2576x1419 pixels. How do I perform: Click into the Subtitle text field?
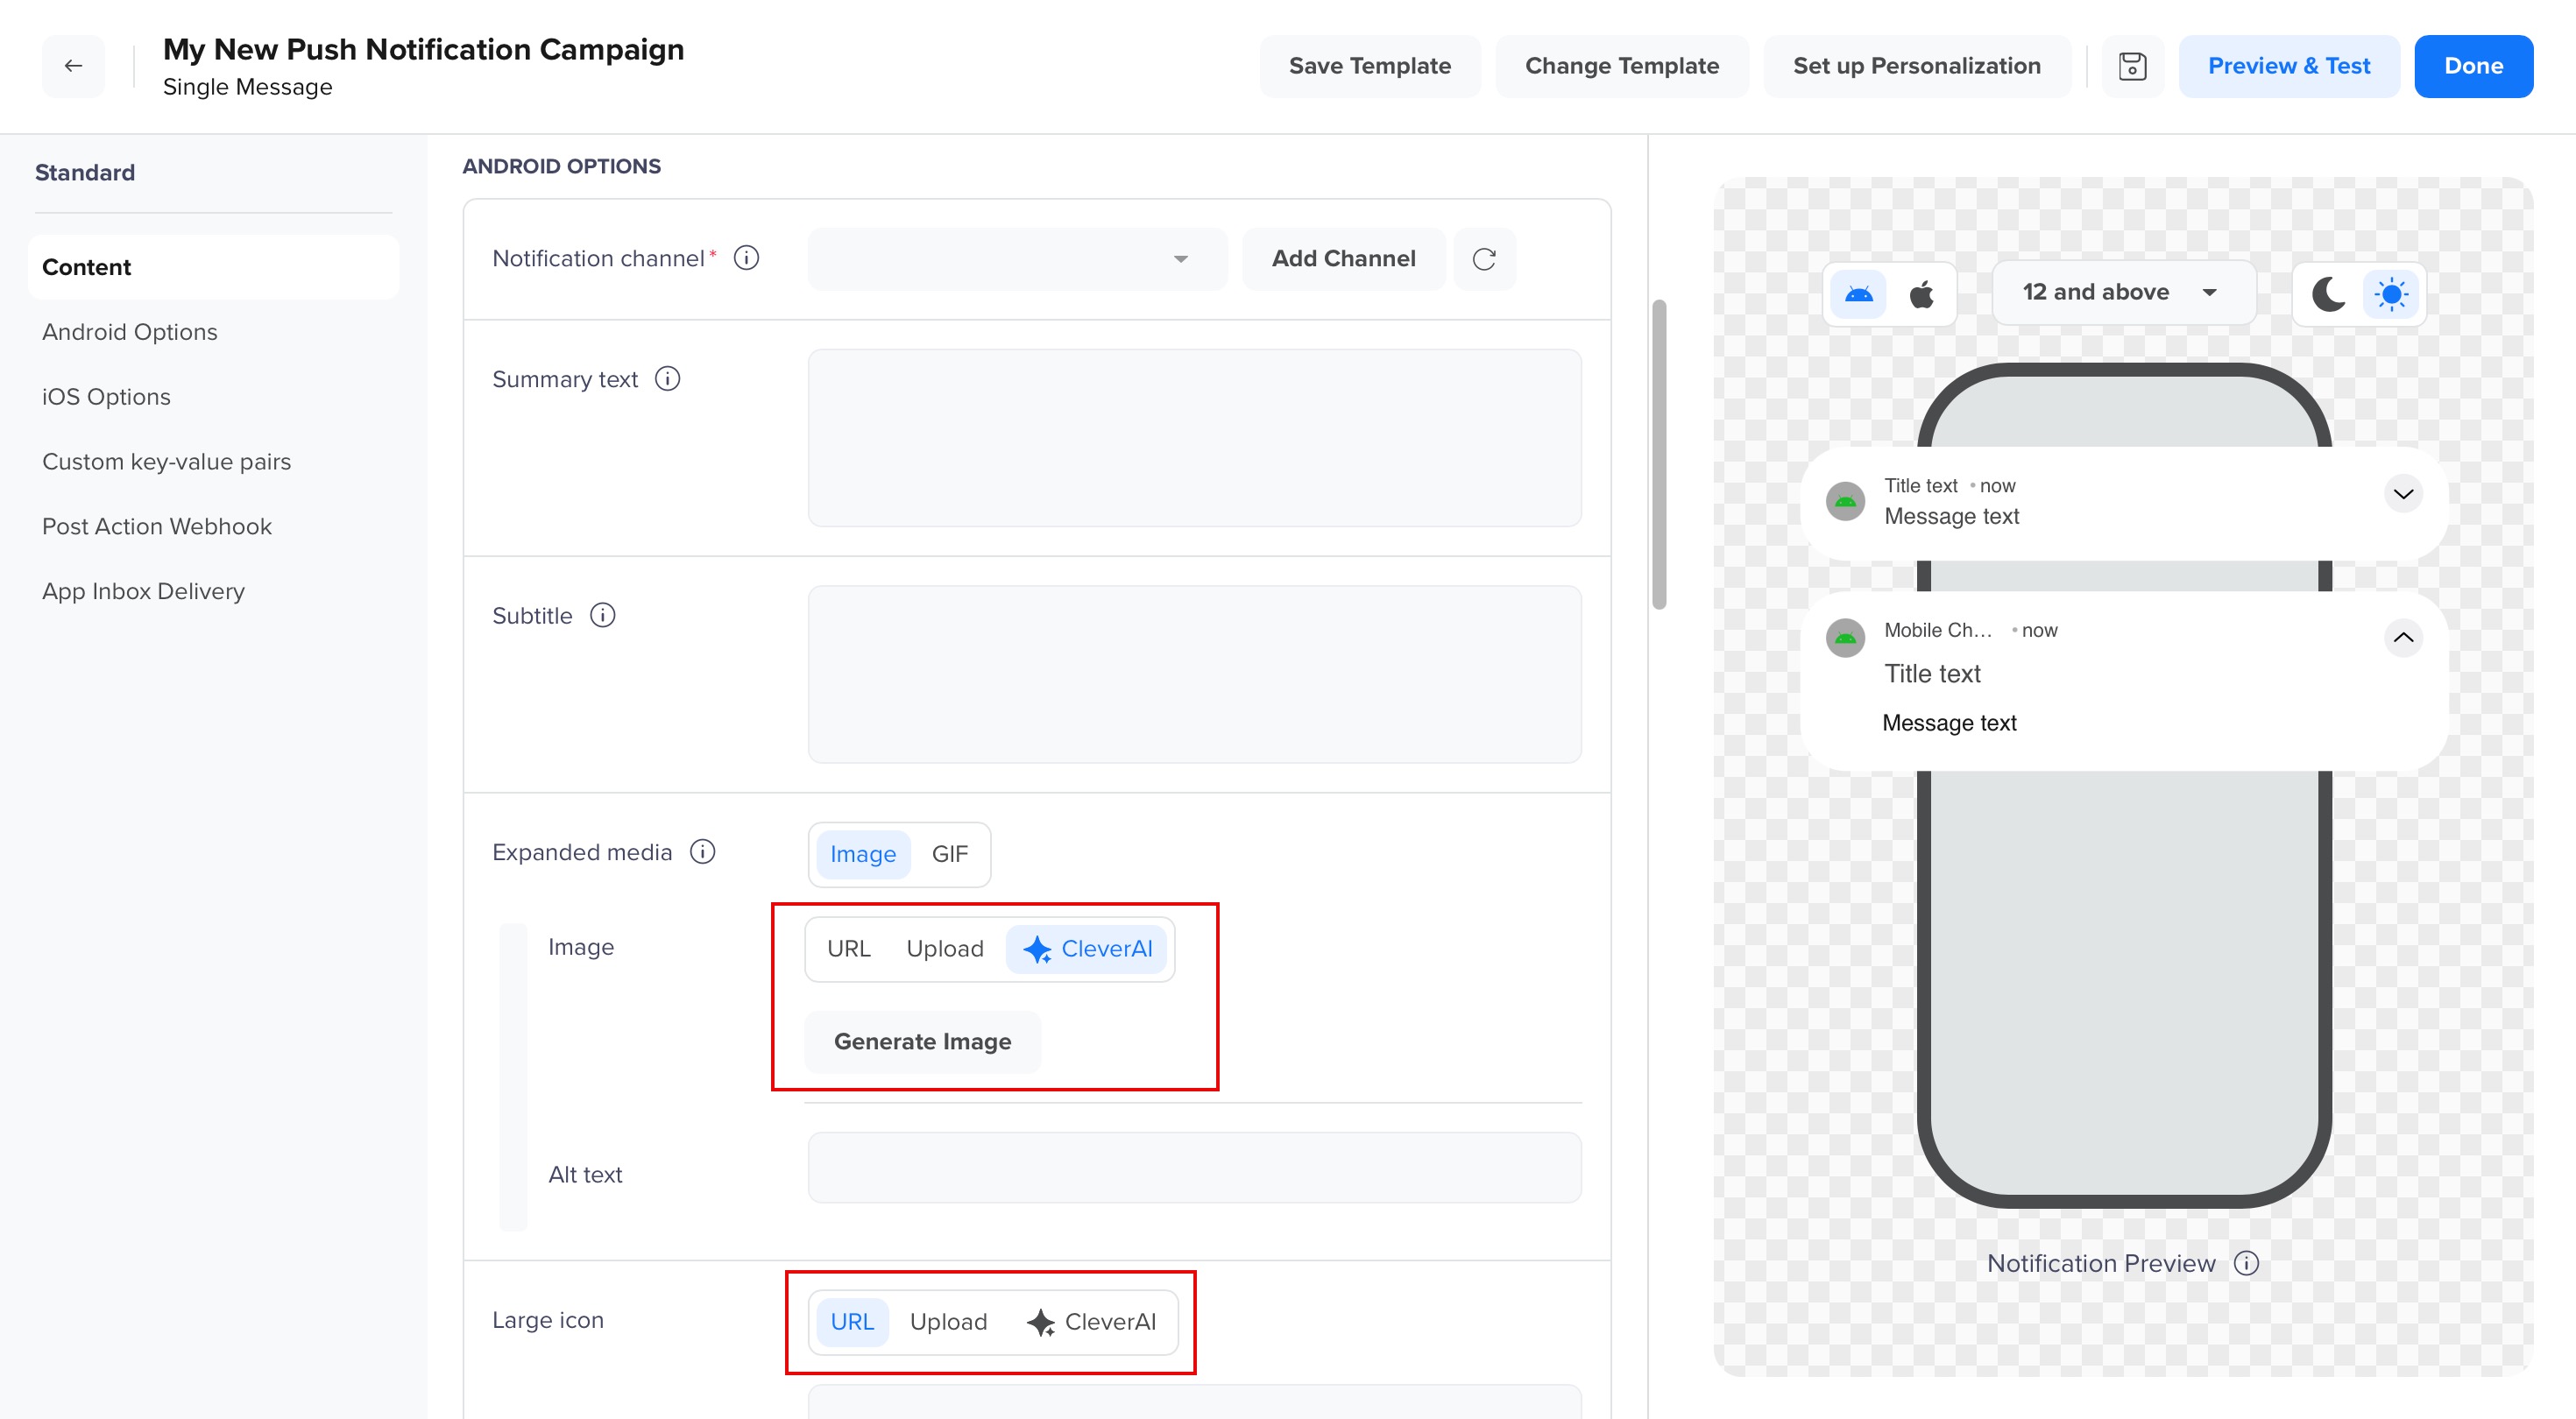pos(1195,674)
